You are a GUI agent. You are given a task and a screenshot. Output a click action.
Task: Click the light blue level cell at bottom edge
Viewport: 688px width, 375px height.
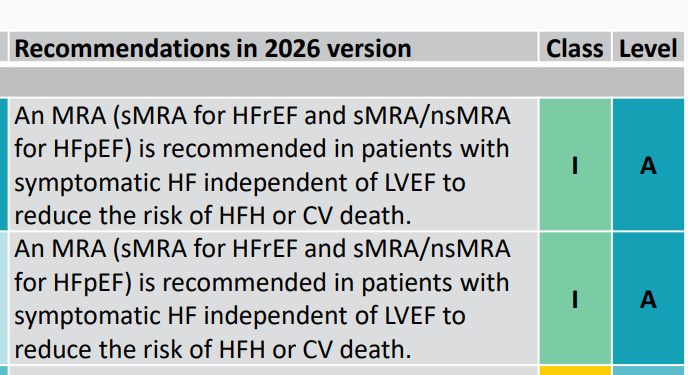(648, 371)
